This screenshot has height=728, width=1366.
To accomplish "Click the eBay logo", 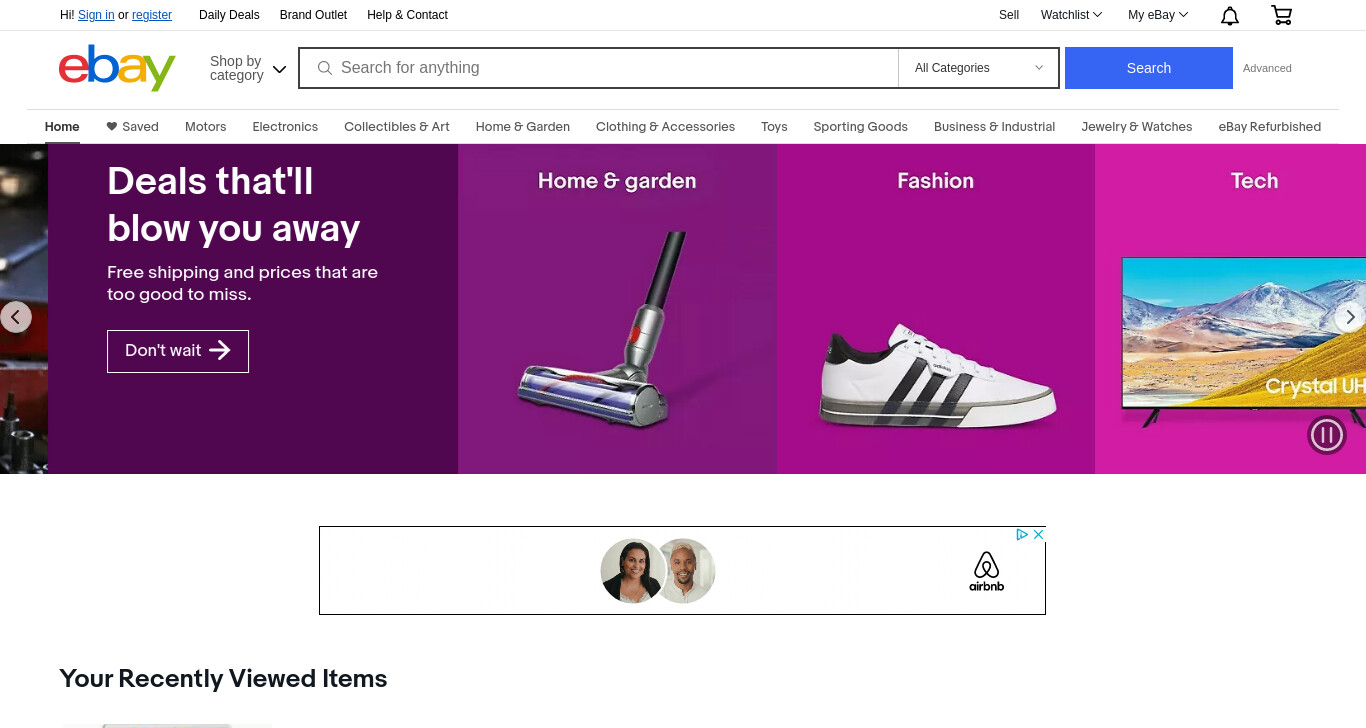I will (117, 68).
